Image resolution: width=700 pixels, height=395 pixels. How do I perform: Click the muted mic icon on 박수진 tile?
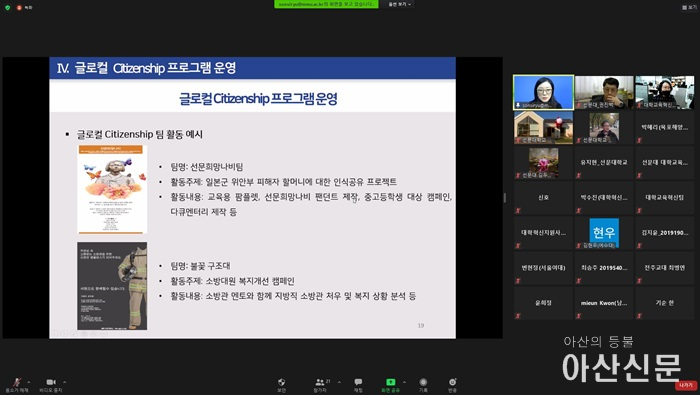point(579,211)
